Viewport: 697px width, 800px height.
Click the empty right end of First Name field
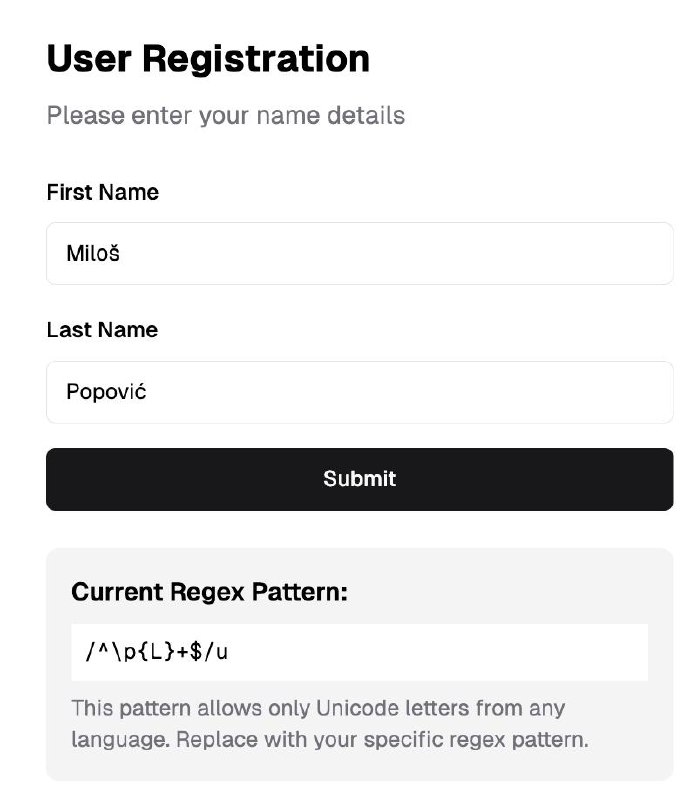pyautogui.click(x=600, y=253)
